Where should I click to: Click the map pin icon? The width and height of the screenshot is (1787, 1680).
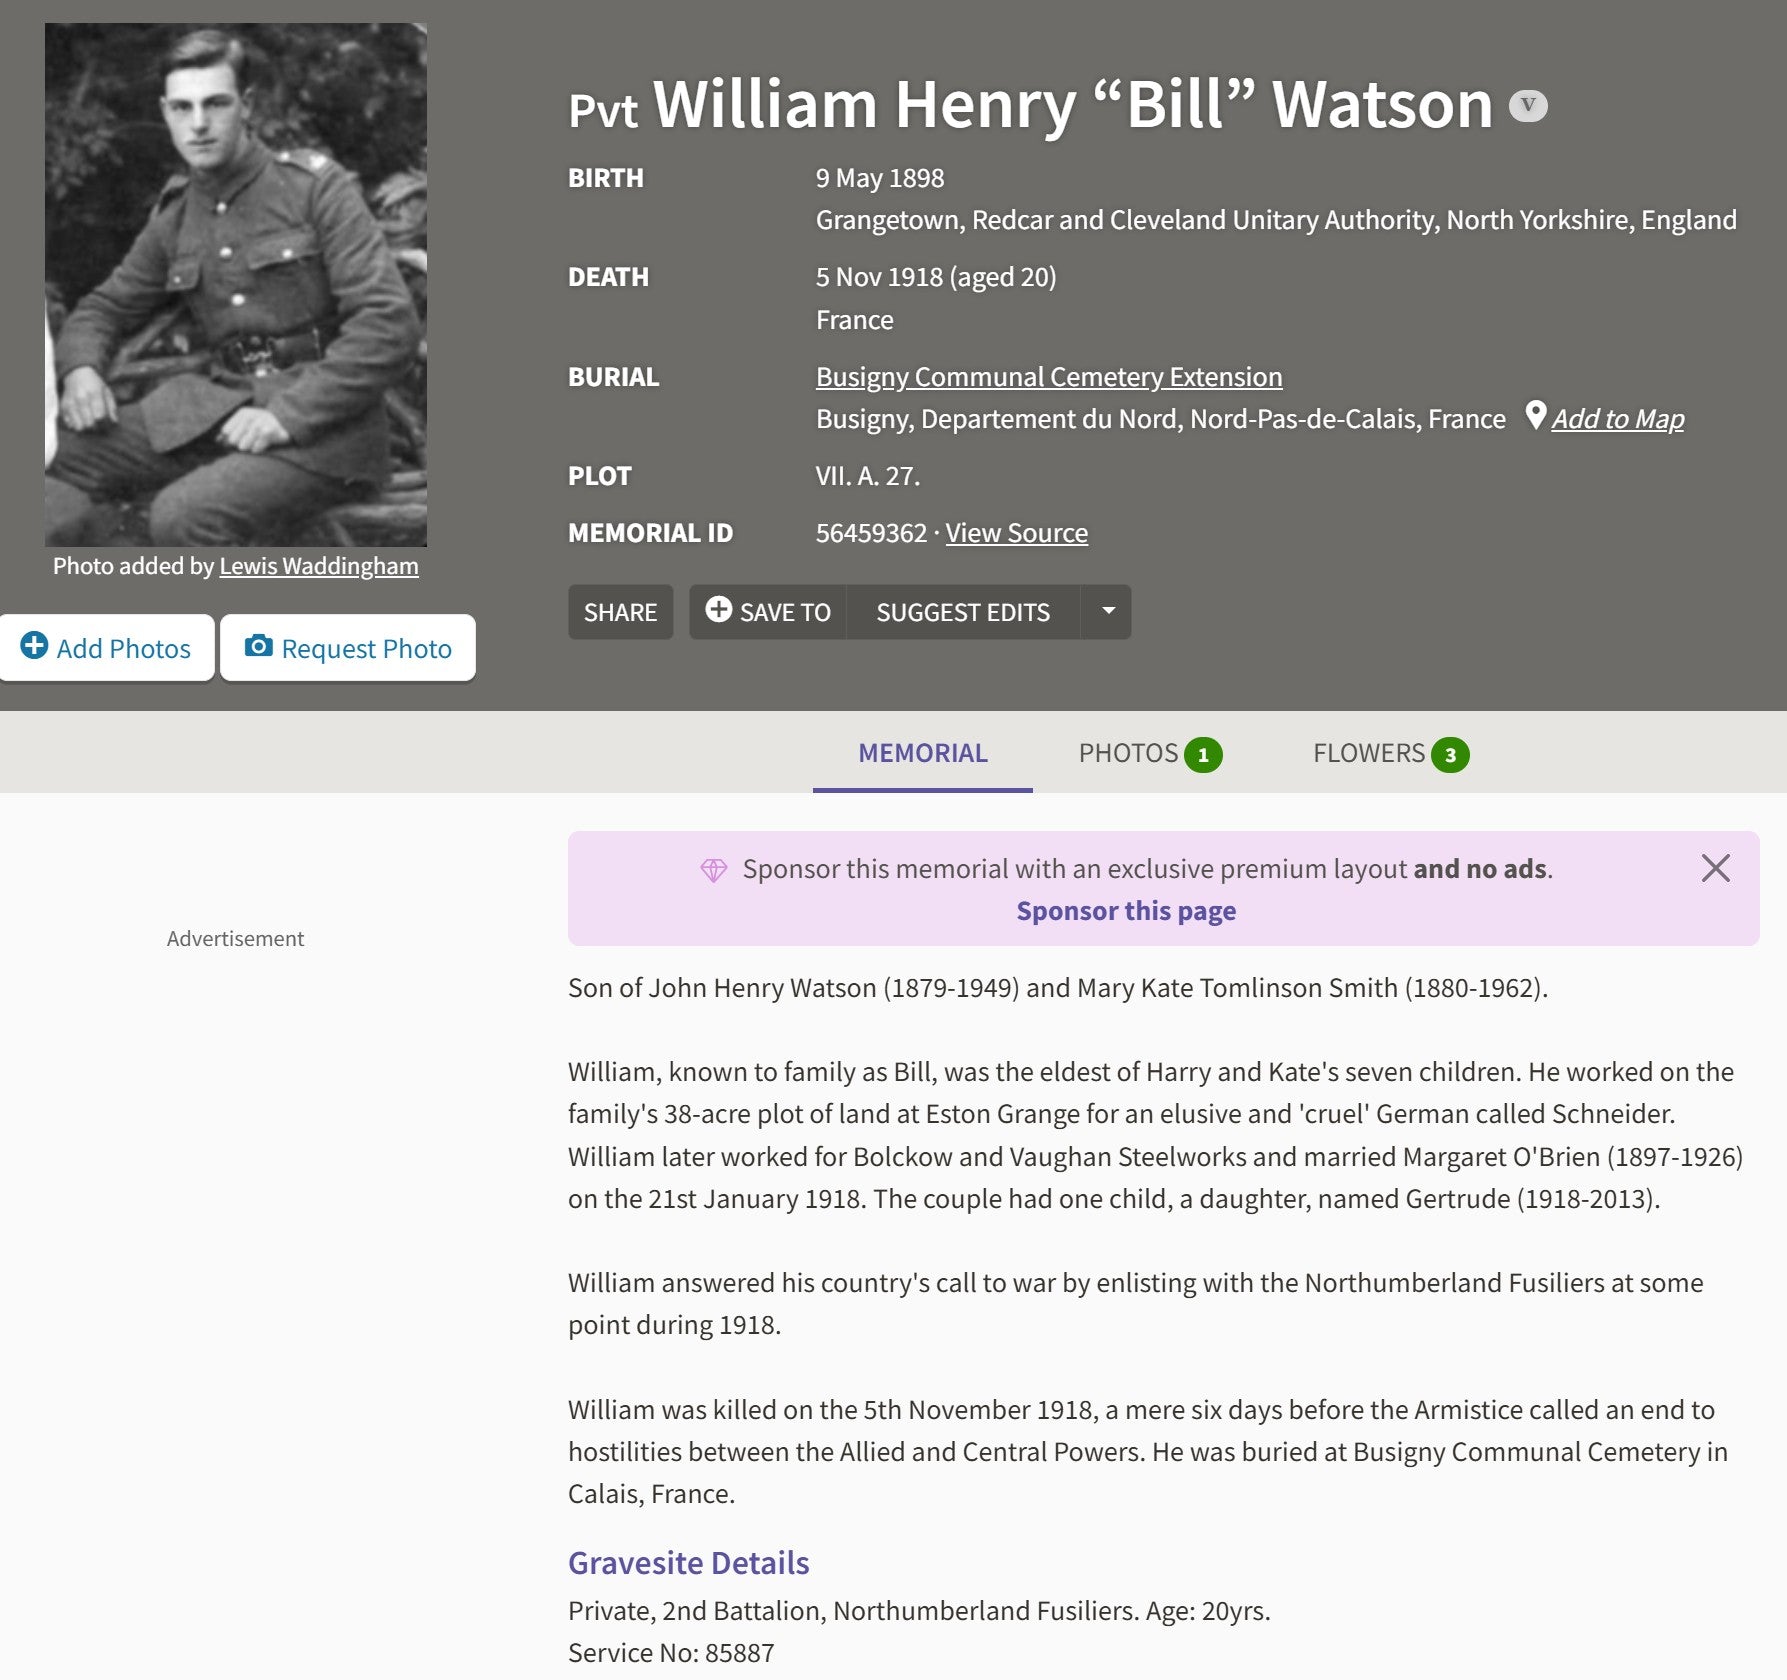(x=1535, y=416)
